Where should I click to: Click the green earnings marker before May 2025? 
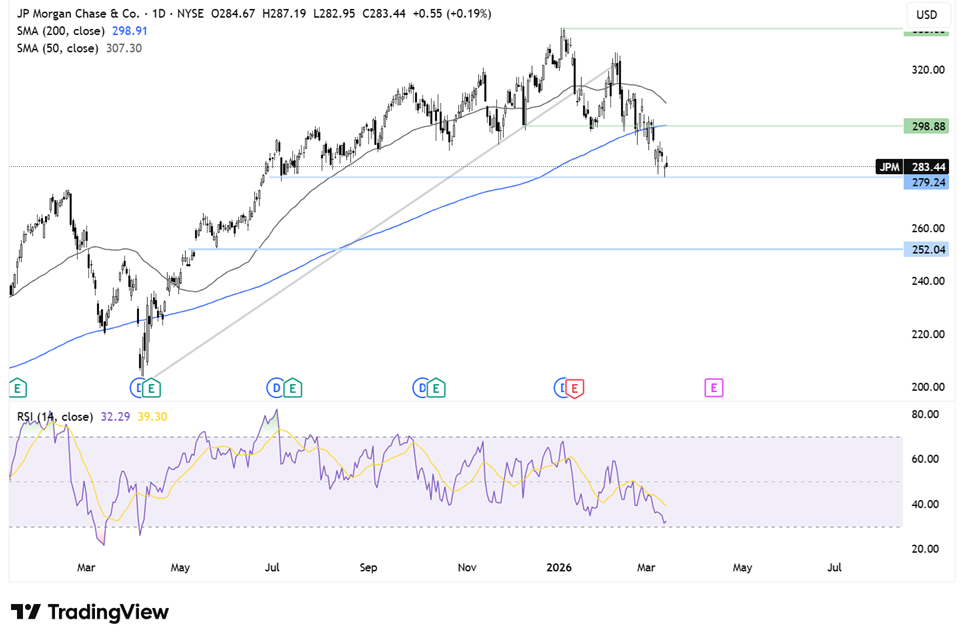(151, 388)
